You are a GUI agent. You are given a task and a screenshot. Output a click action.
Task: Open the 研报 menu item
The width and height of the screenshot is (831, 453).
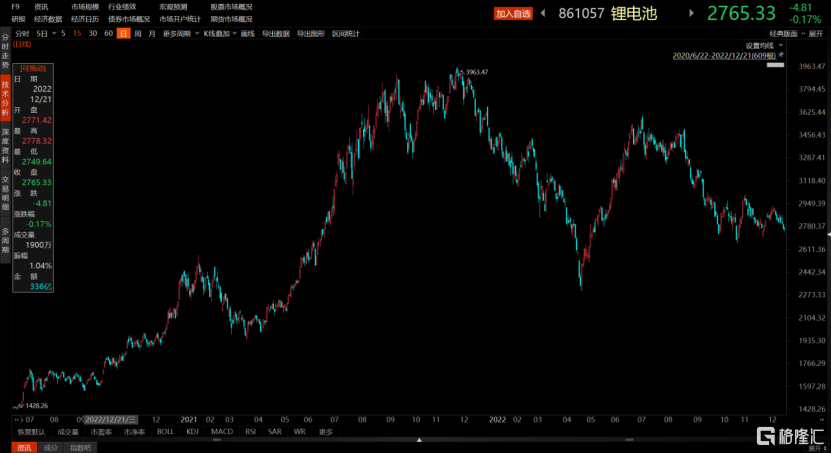18,19
